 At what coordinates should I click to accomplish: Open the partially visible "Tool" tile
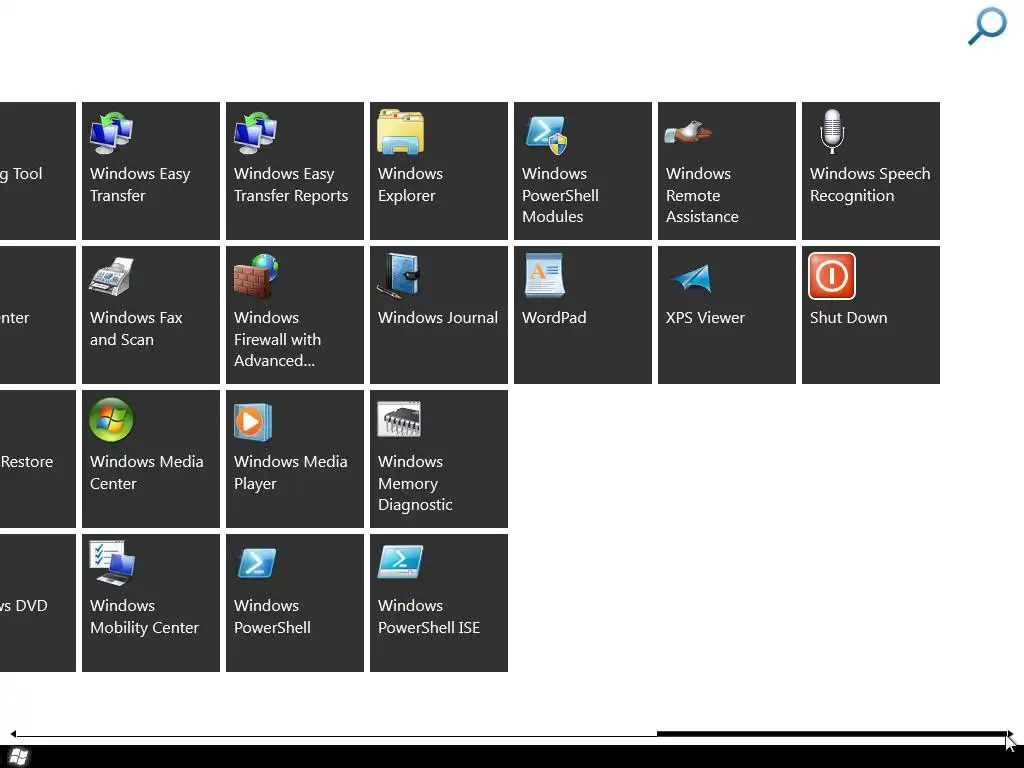tap(38, 170)
